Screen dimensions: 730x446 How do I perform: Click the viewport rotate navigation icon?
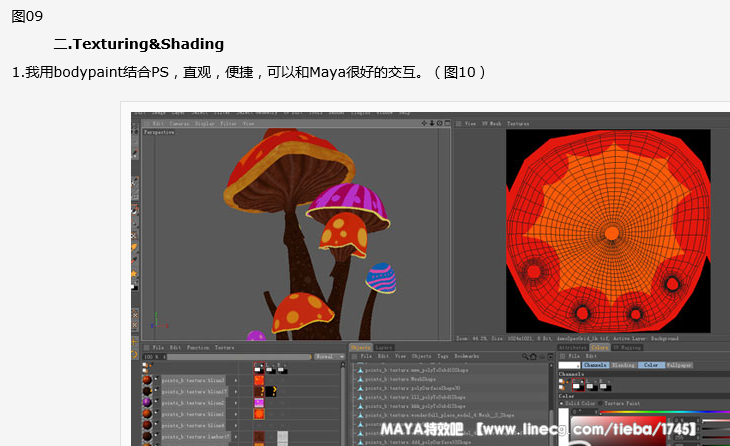coord(439,123)
